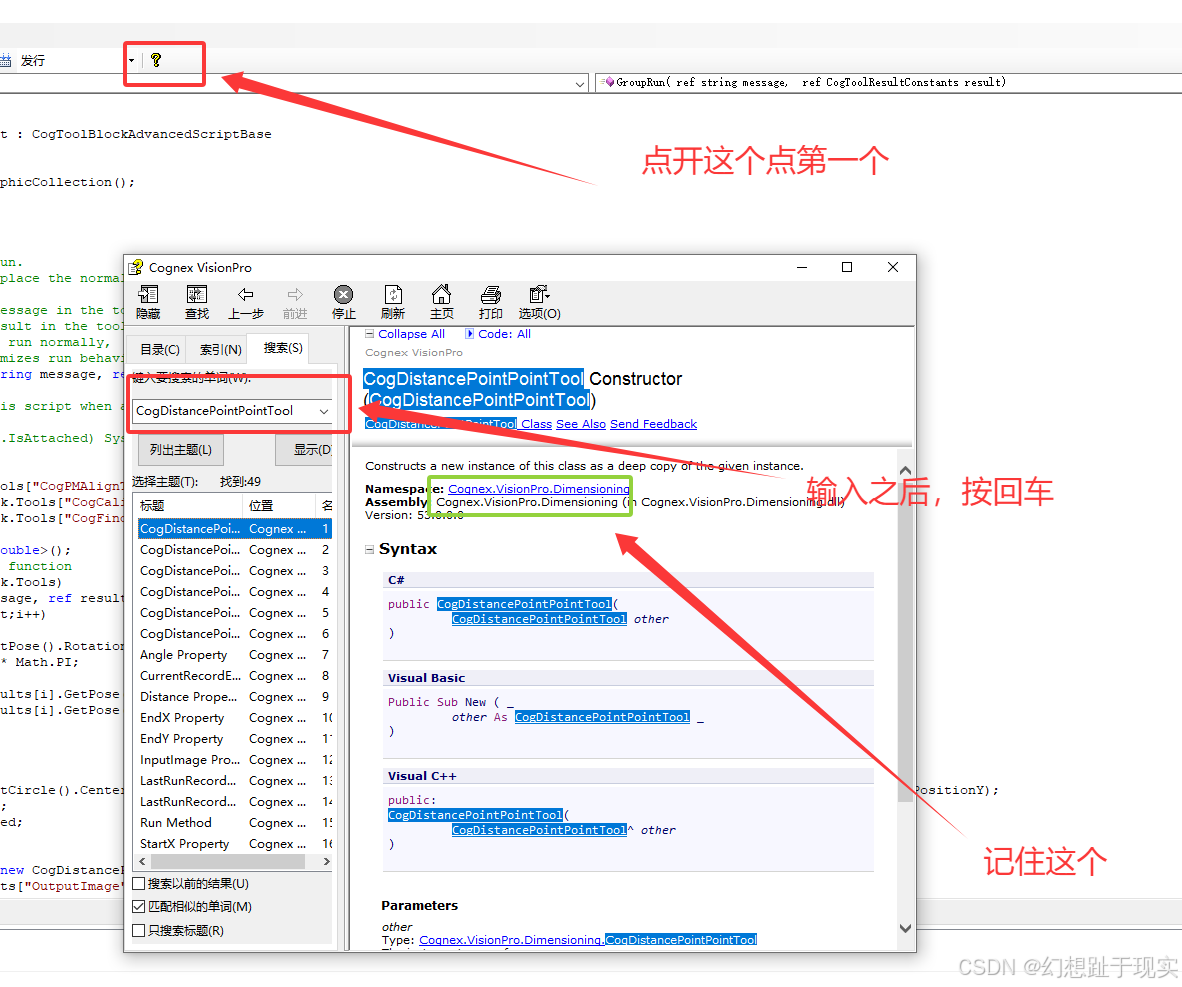Screen dimensions: 1182x987
Task: Enable 只搜索标题(R) checkbox
Action: coord(139,931)
